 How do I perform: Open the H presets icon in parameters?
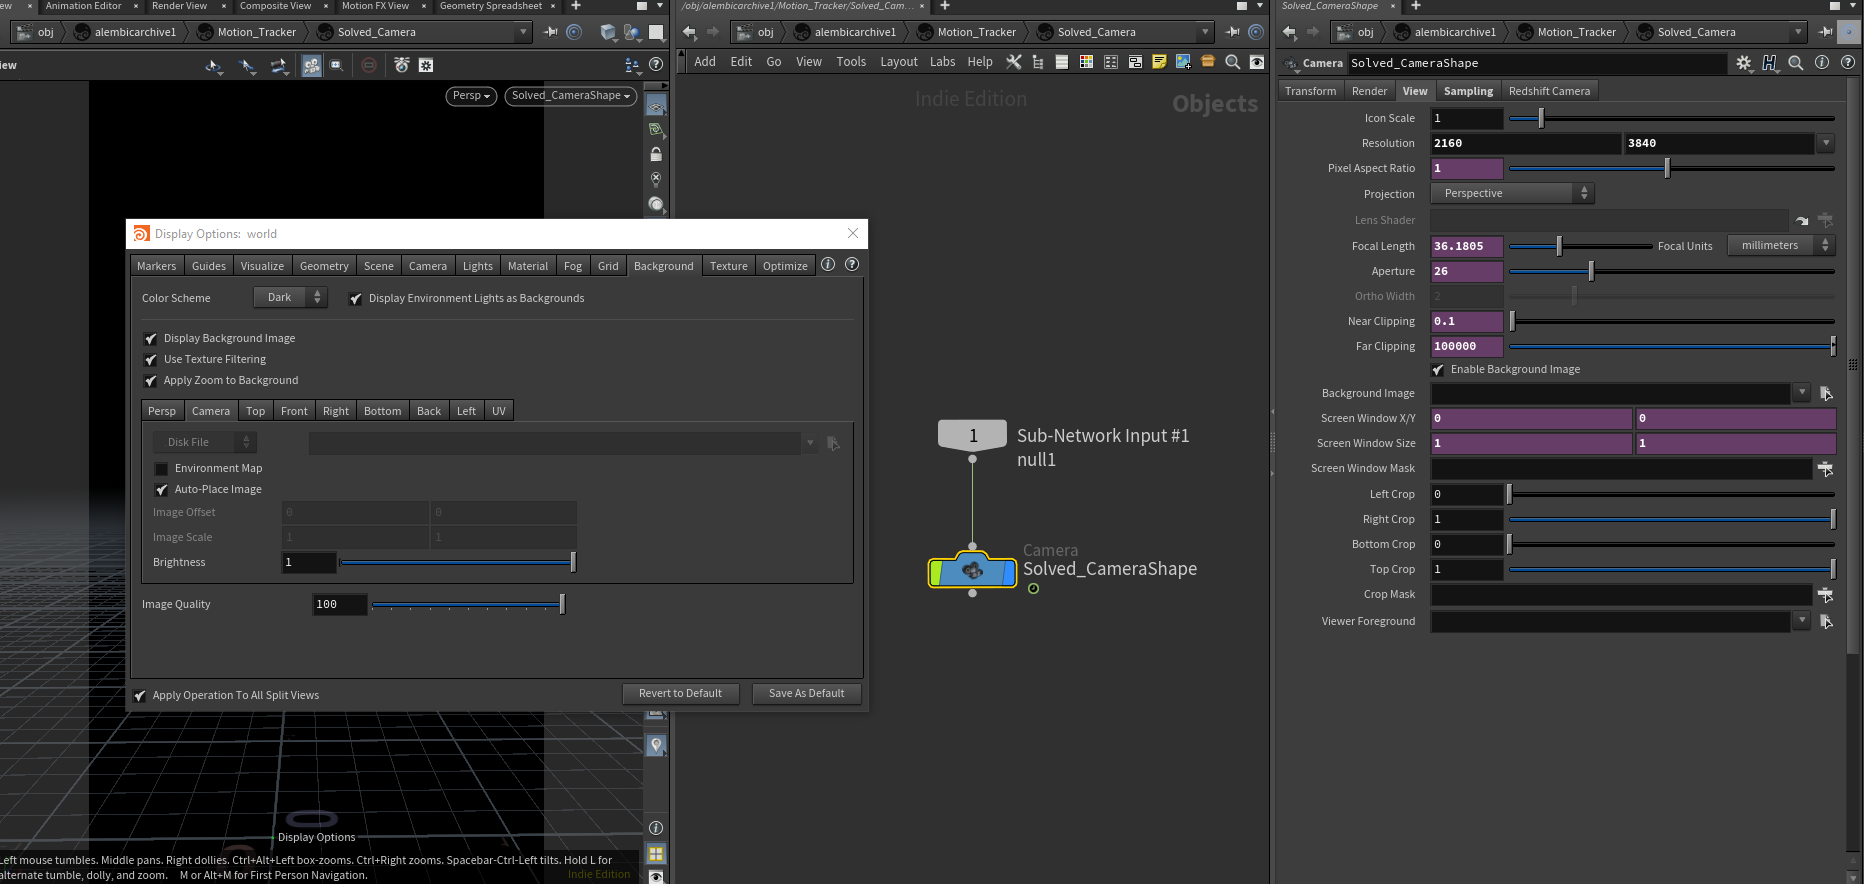click(x=1770, y=63)
